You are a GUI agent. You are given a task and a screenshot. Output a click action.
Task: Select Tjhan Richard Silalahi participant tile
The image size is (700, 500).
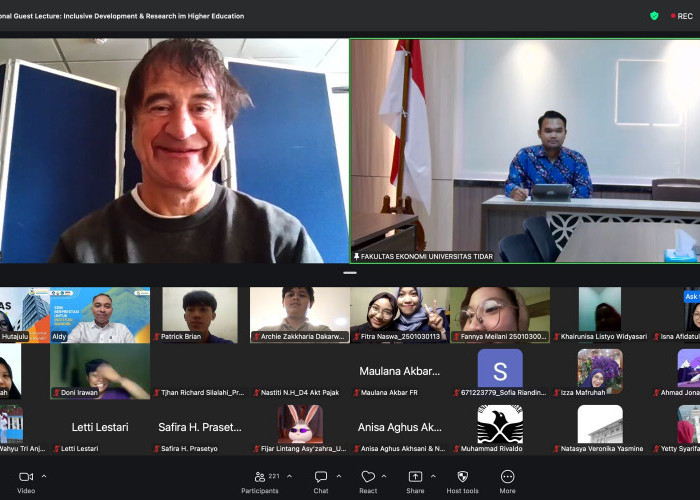pos(200,371)
